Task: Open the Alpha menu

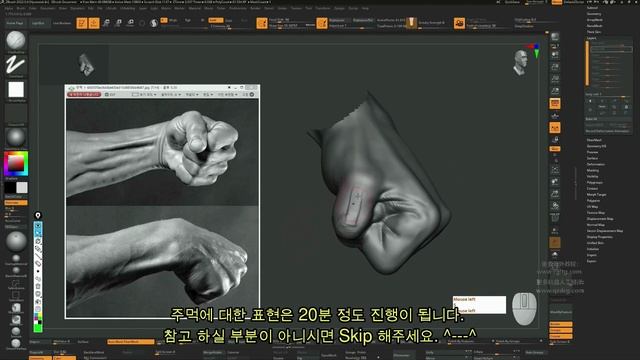Action: [9, 8]
